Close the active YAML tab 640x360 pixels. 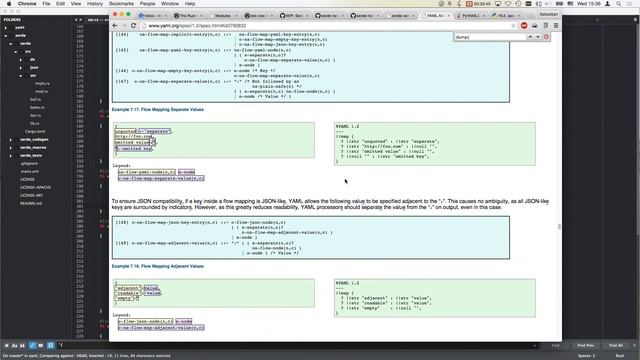448,16
